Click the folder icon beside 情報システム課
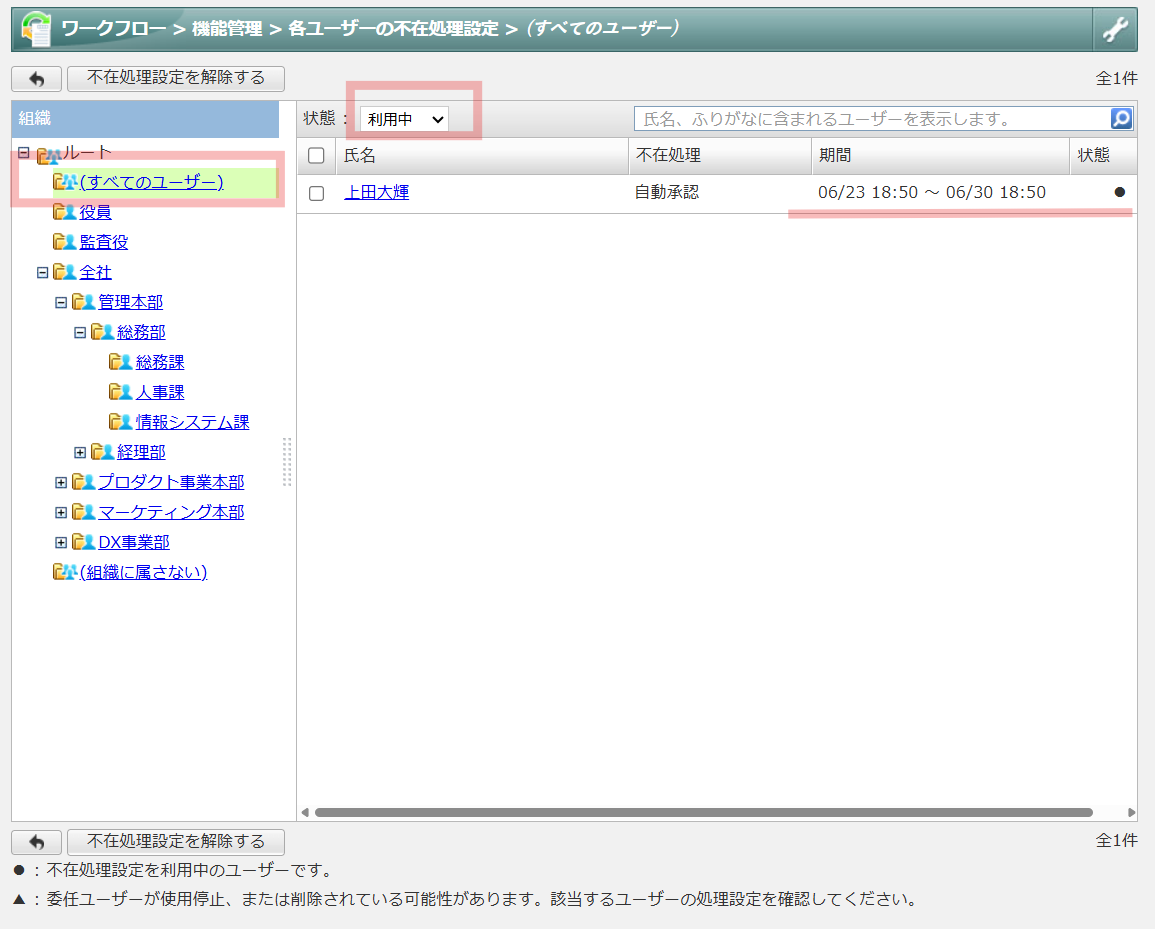The image size is (1155, 929). 121,422
